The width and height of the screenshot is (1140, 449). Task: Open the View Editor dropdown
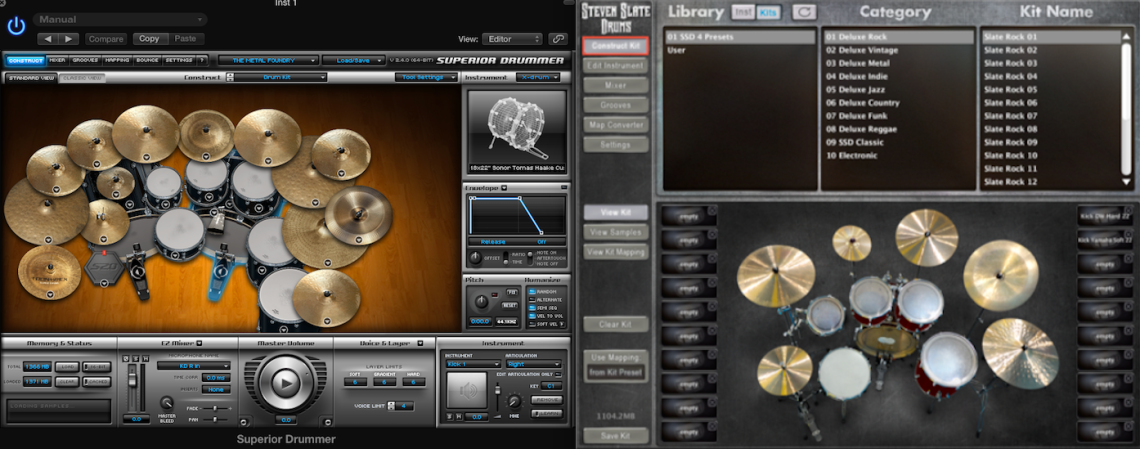point(513,39)
